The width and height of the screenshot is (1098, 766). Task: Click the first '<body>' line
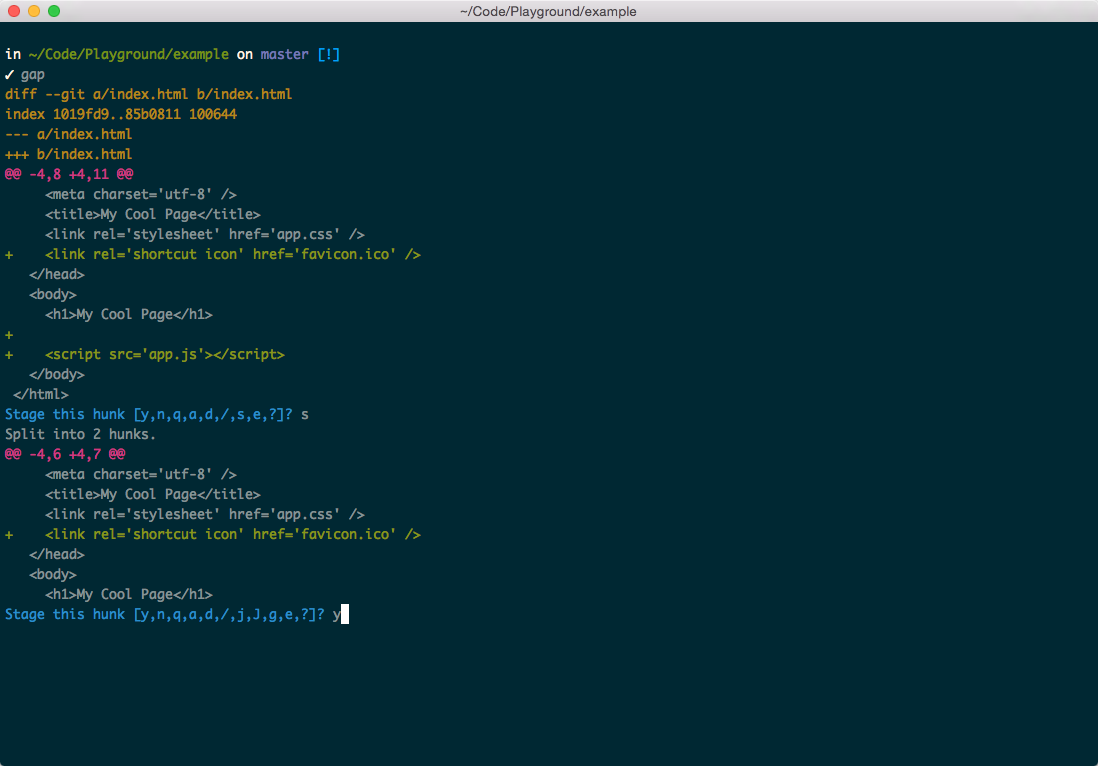click(53, 295)
